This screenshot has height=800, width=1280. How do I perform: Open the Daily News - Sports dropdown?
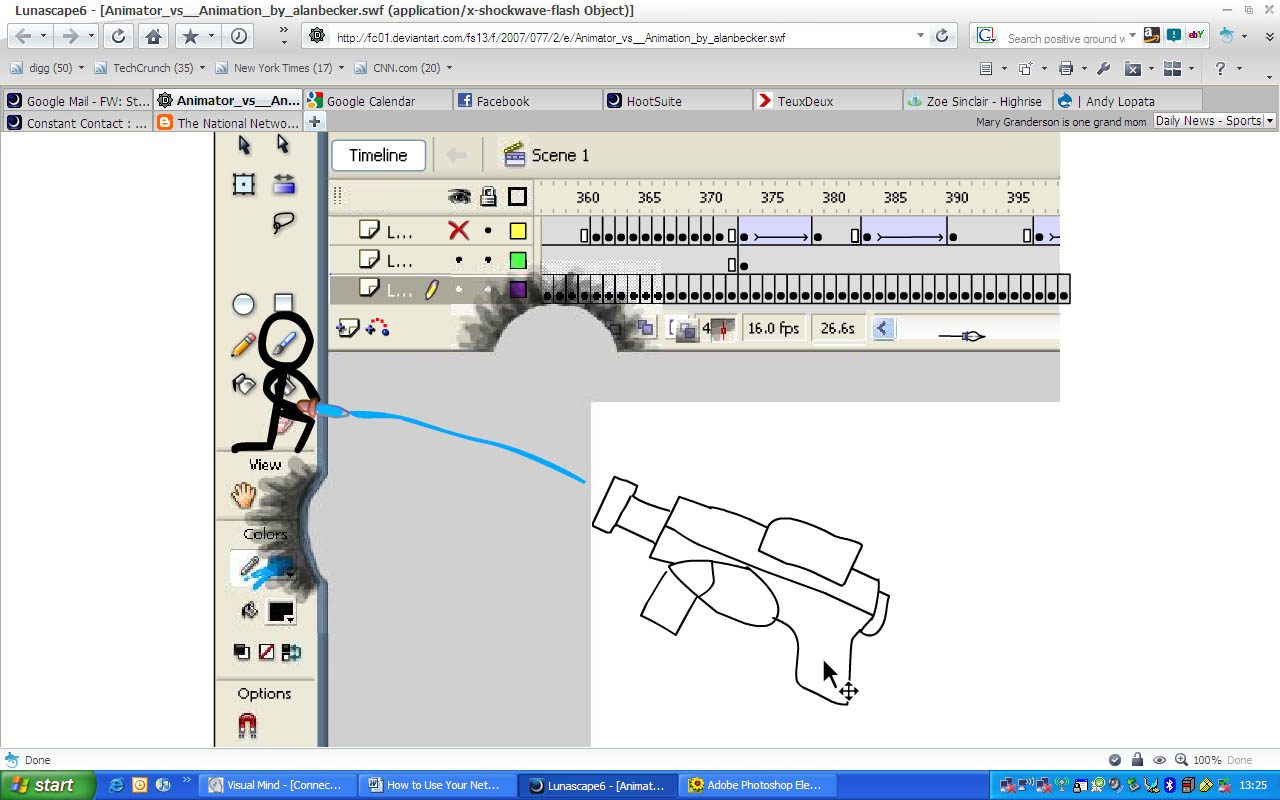coord(1215,120)
